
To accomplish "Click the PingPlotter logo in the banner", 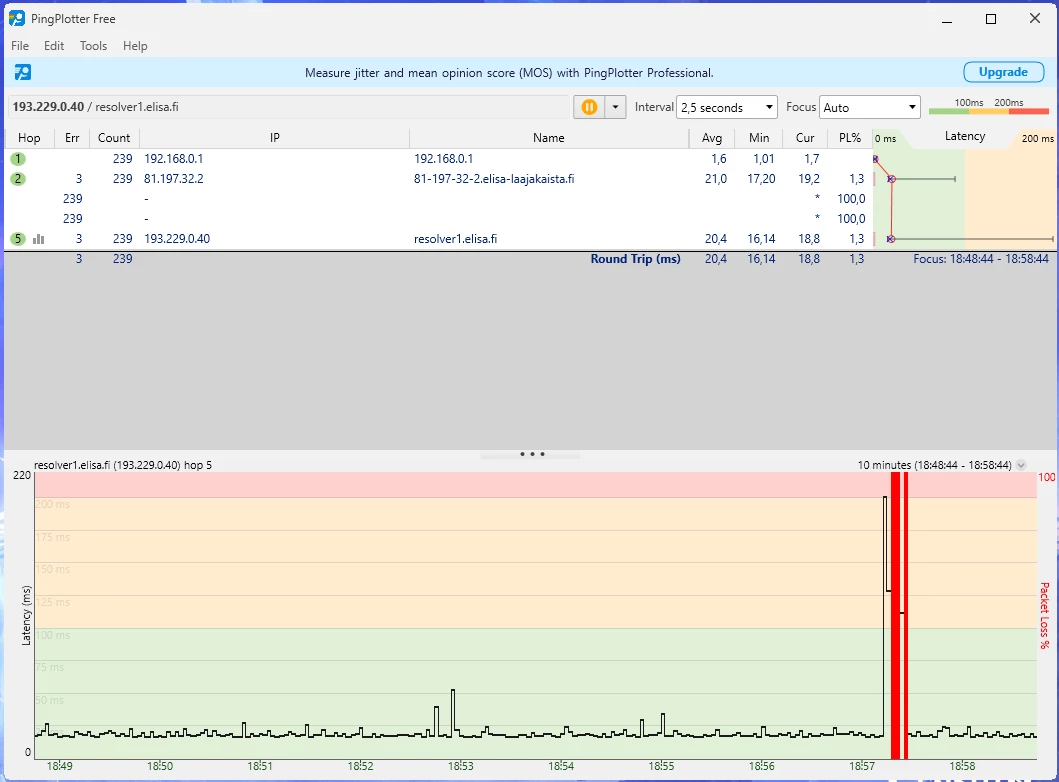I will coord(23,72).
